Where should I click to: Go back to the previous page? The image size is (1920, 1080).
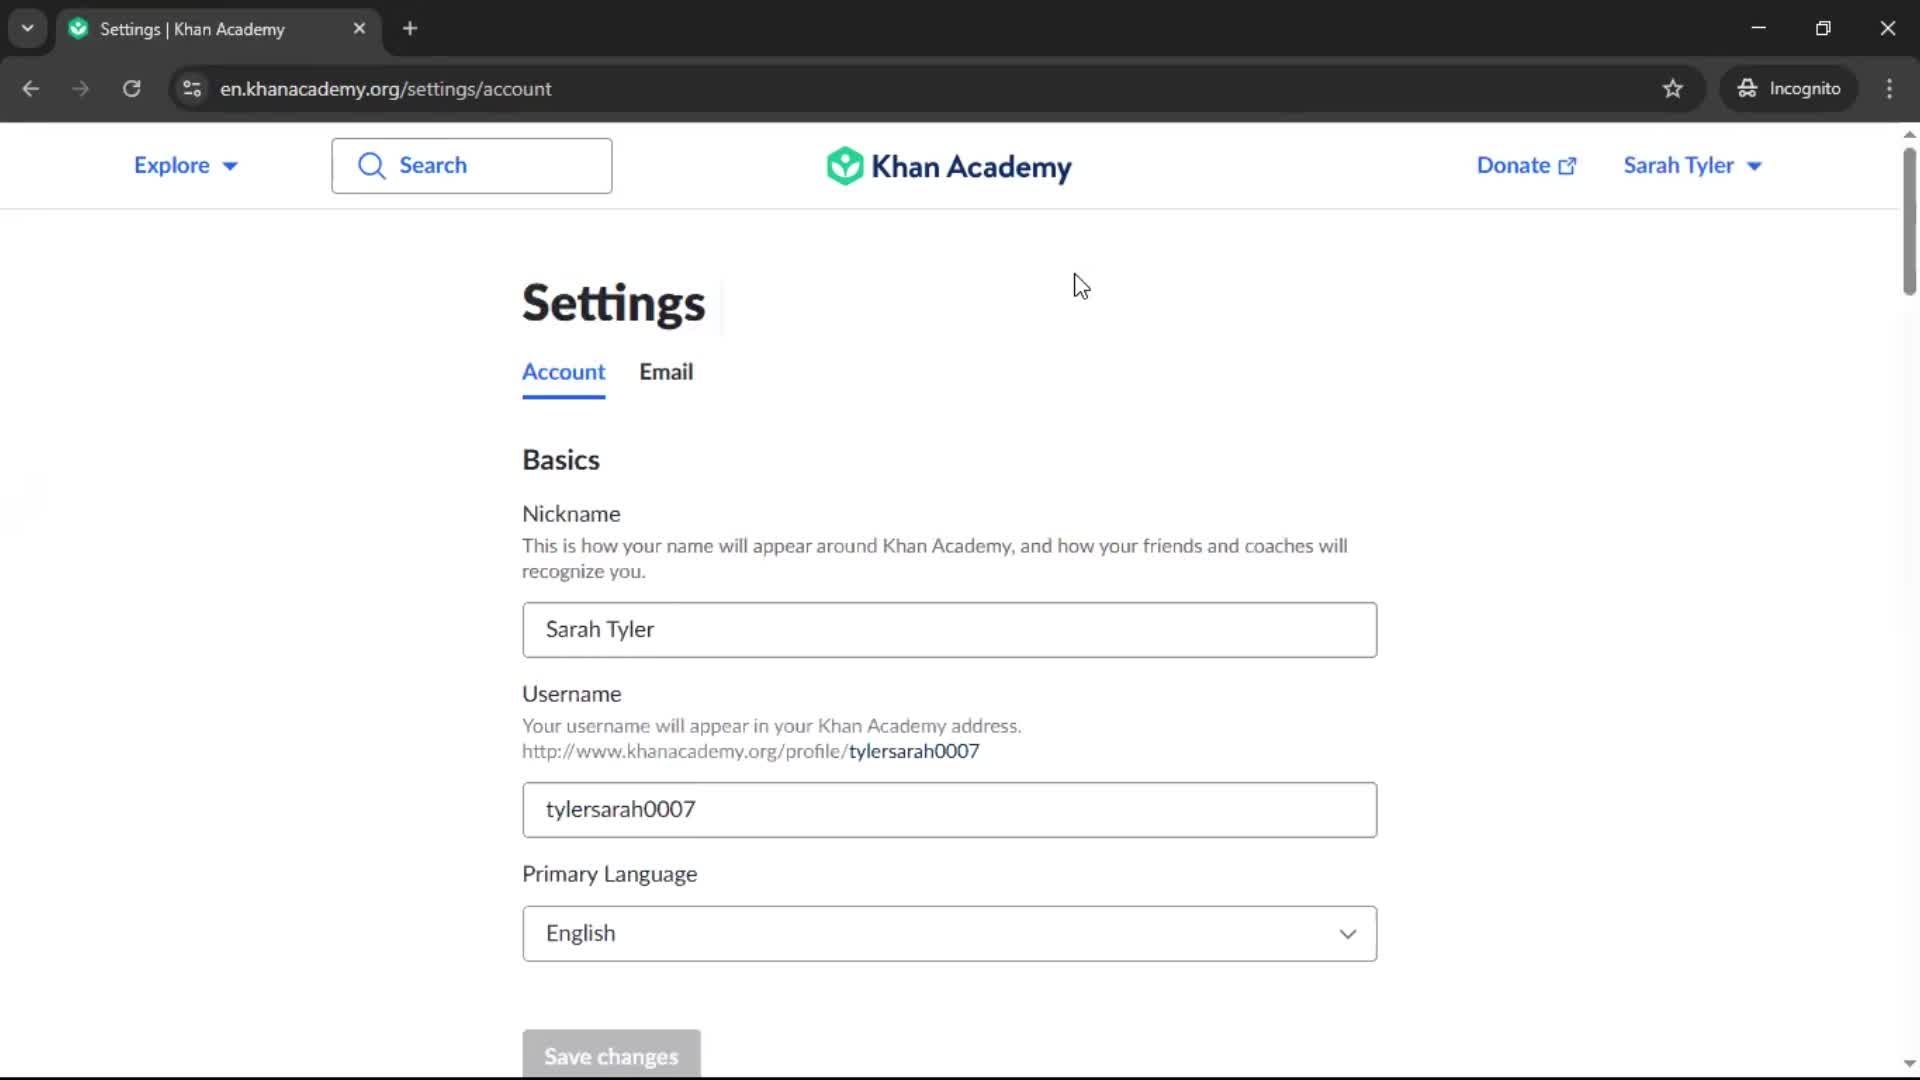point(31,89)
